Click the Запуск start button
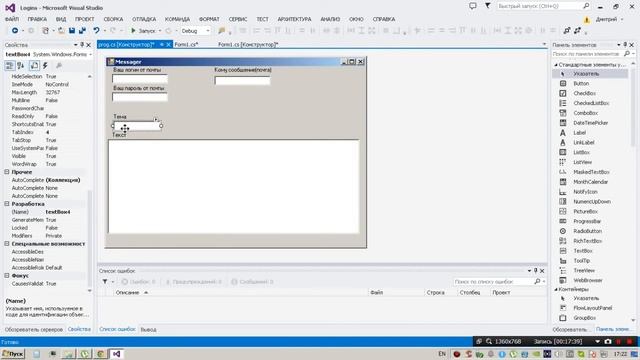This screenshot has height=360, width=640. [143, 31]
